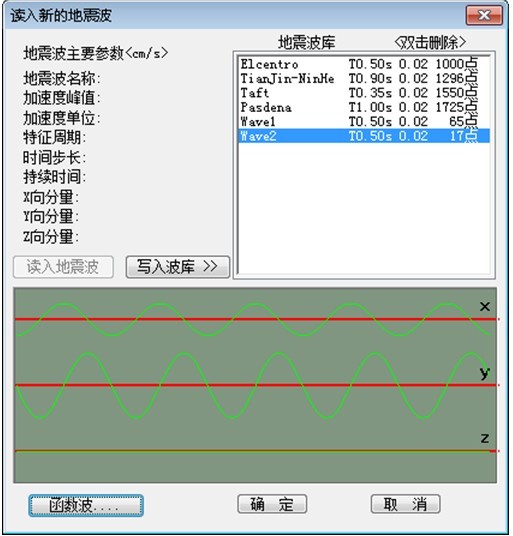Click the X向分量 label
The width and height of the screenshot is (513, 536).
coord(51,197)
